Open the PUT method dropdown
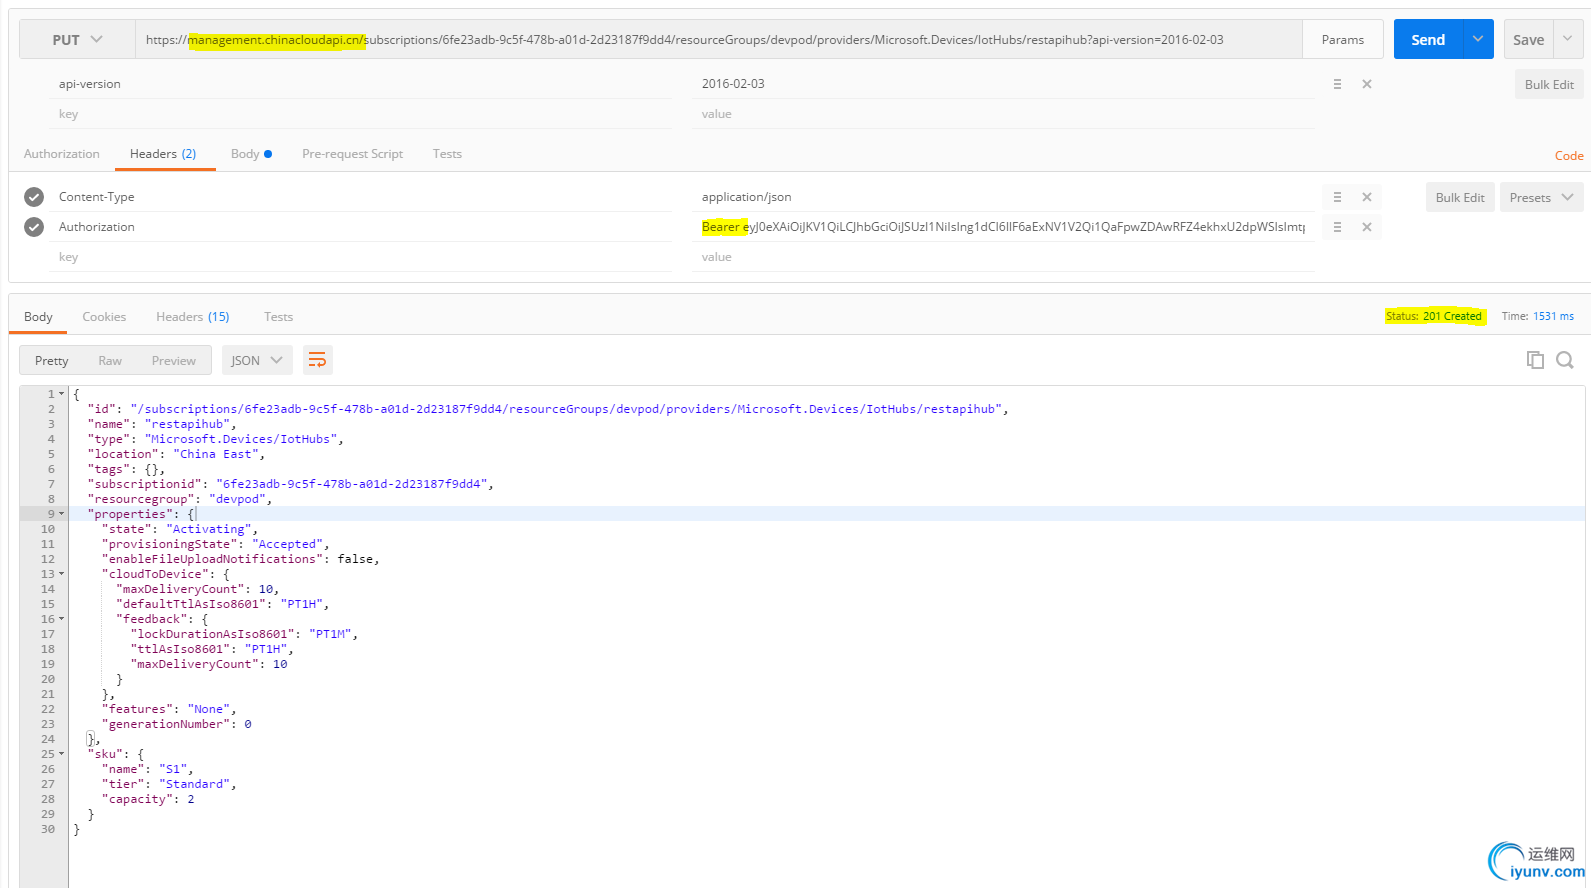The height and width of the screenshot is (888, 1591). (x=77, y=39)
